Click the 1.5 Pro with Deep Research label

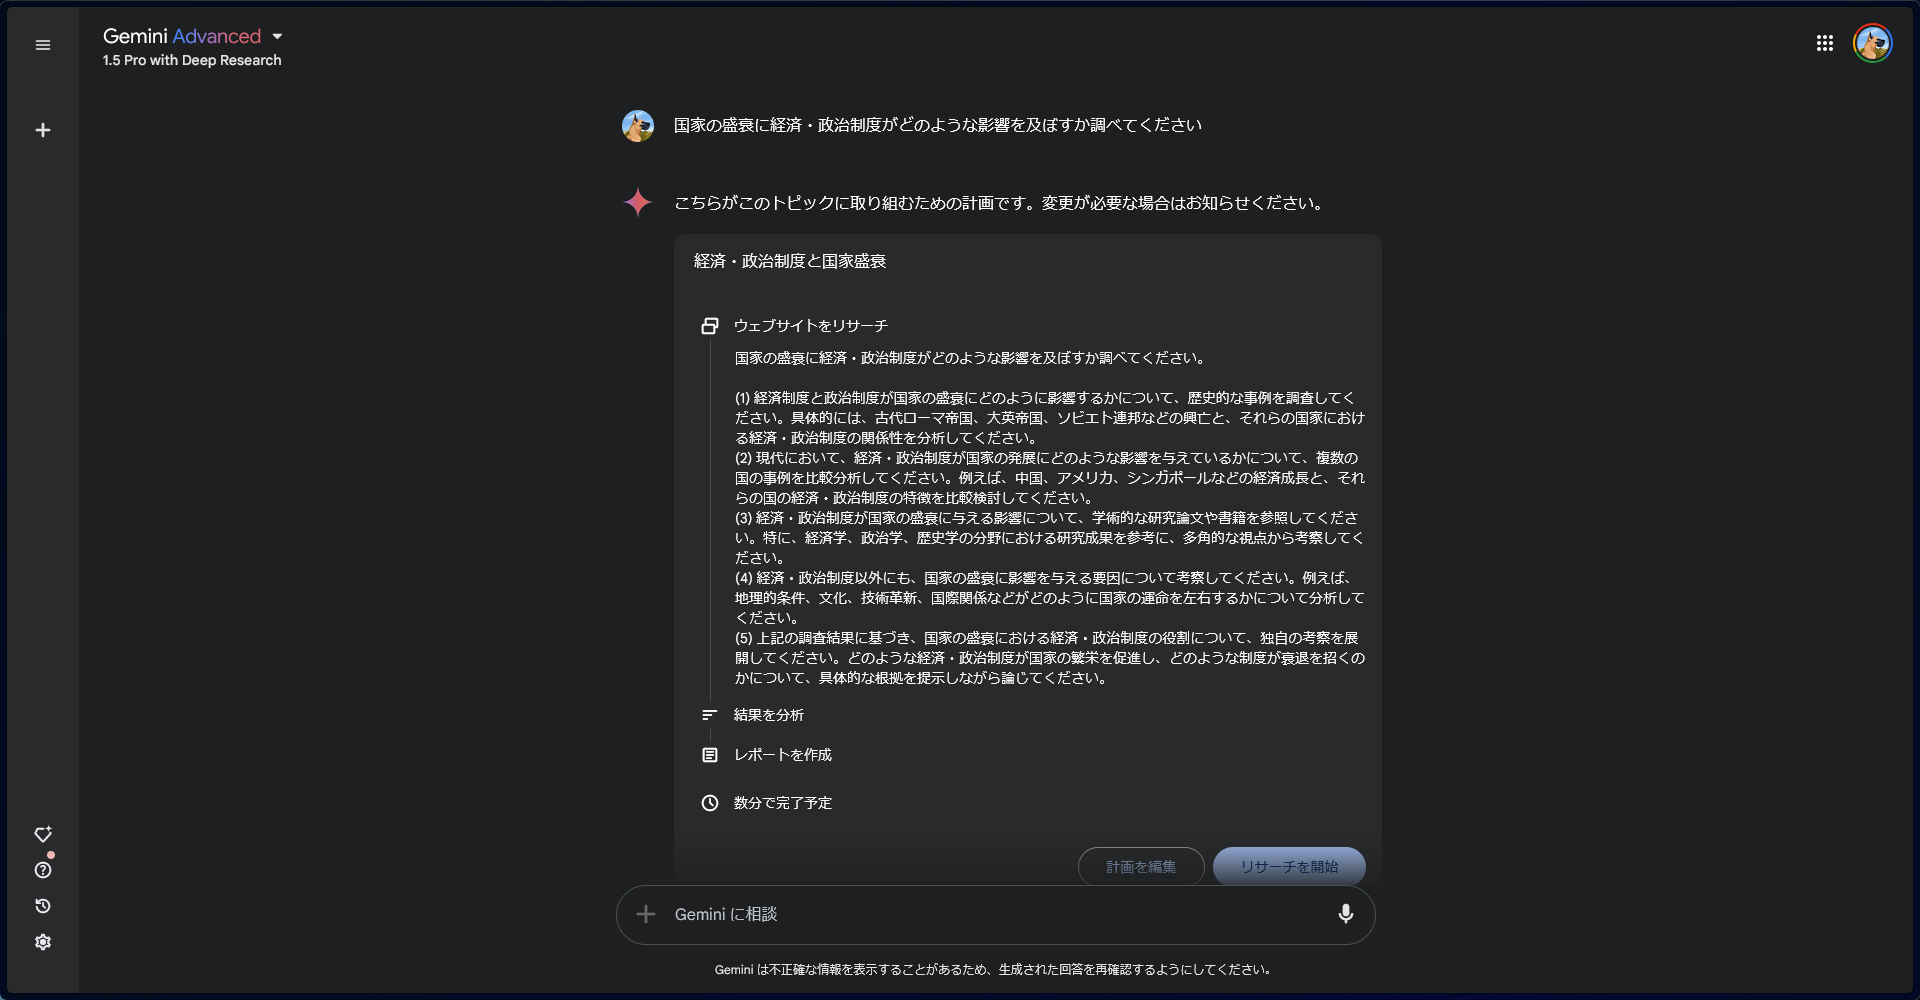coord(192,60)
